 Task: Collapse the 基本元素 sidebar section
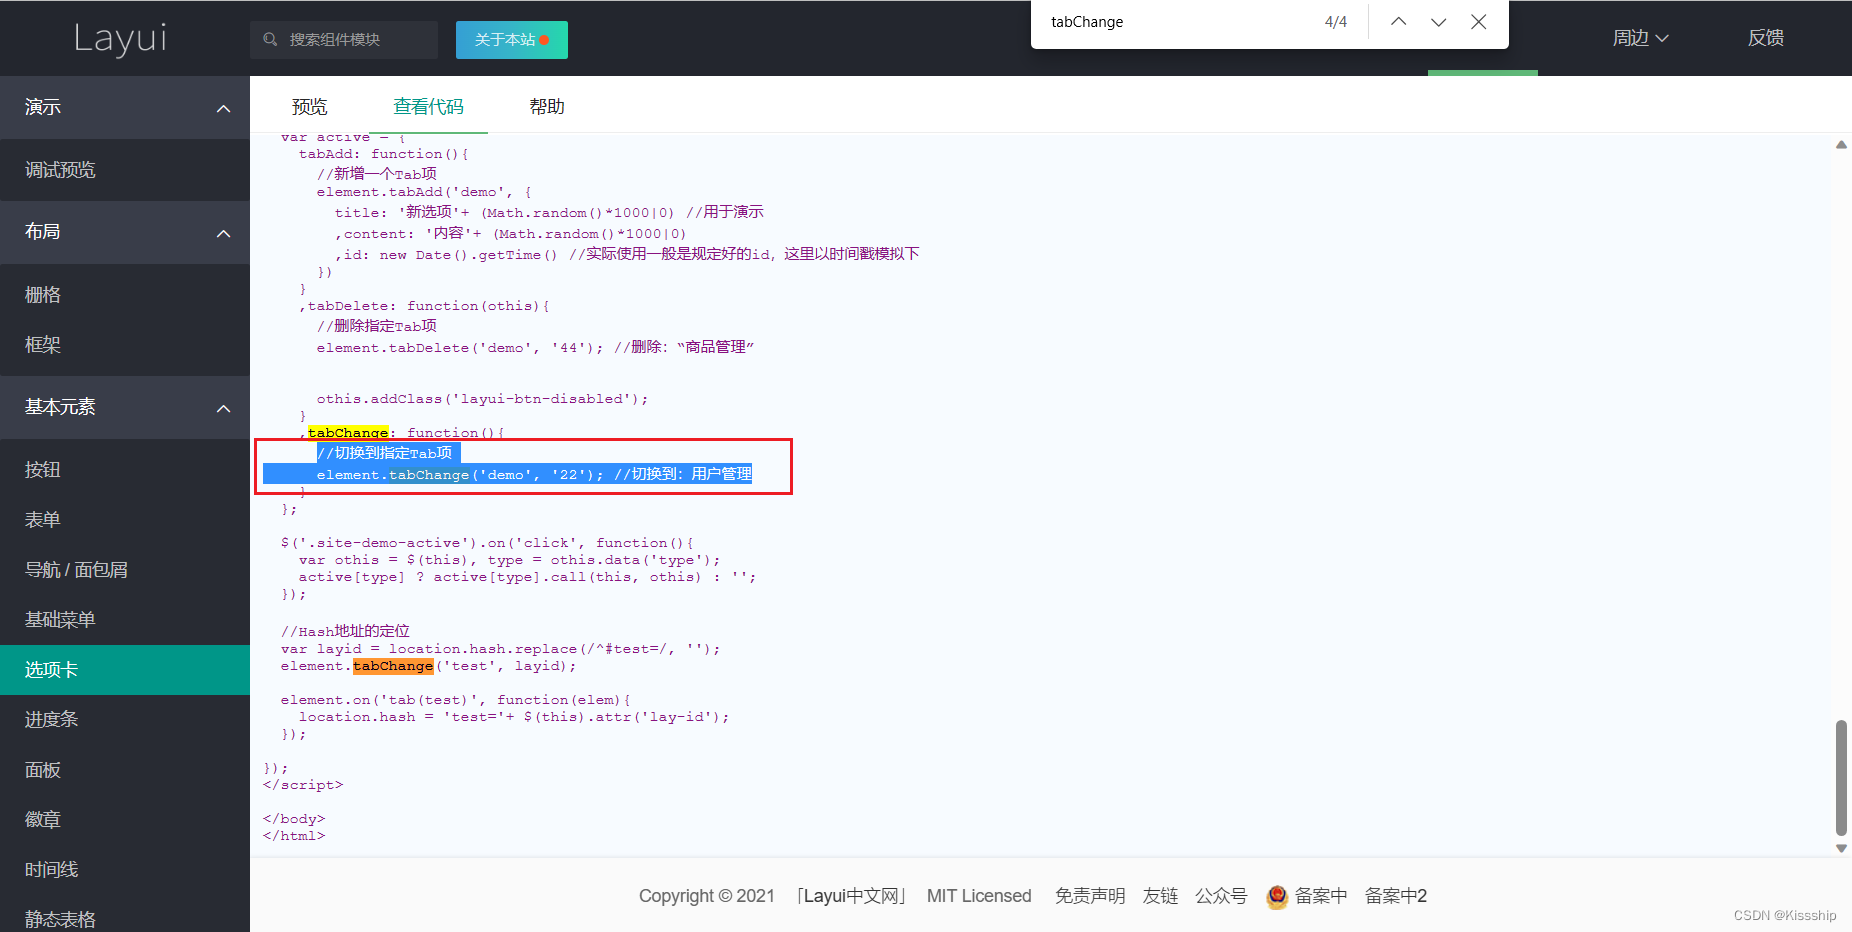pos(222,407)
